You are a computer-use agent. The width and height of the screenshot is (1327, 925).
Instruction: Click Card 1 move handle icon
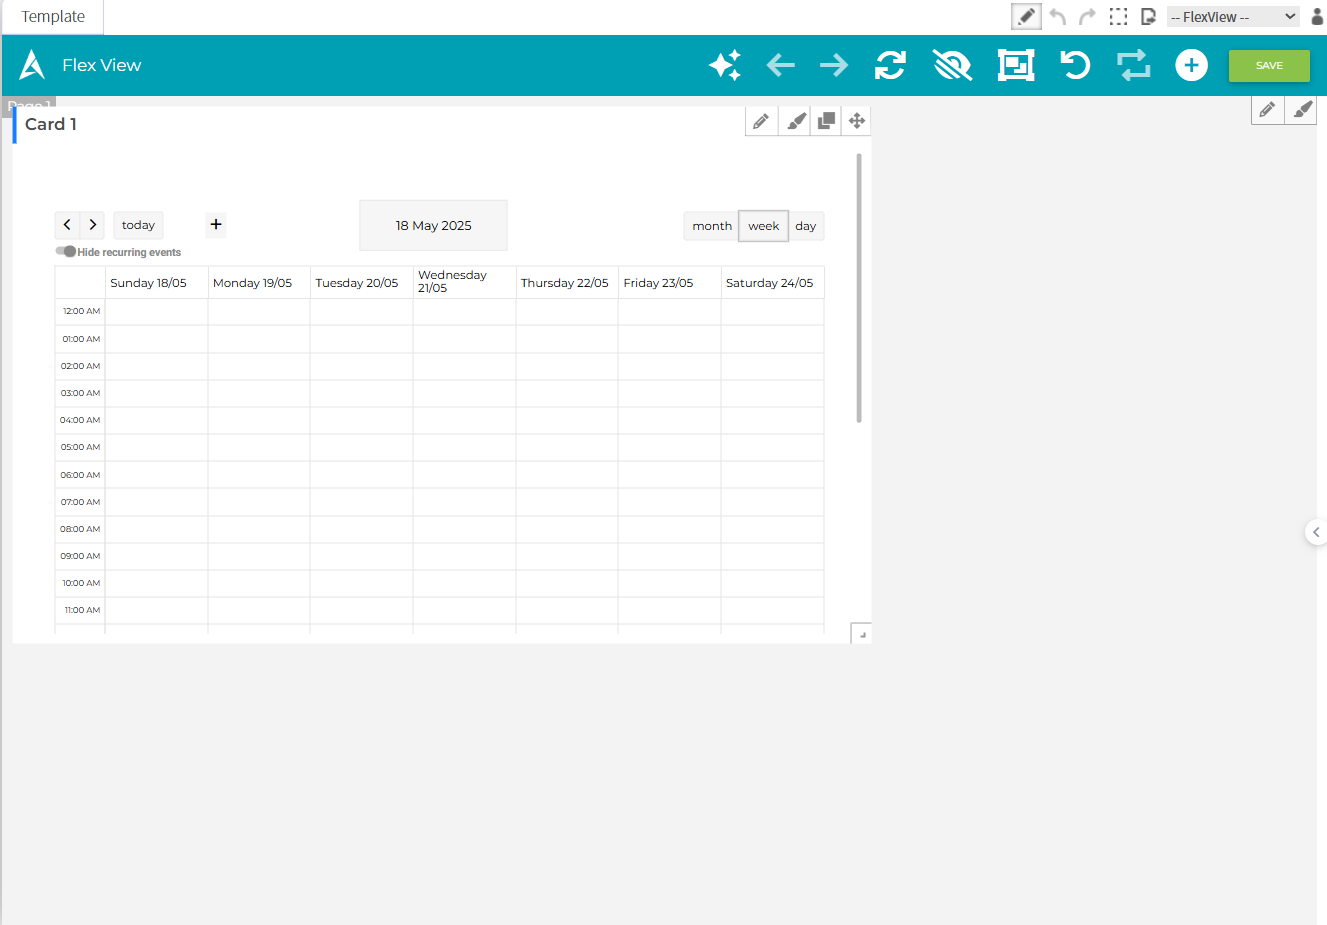click(857, 121)
